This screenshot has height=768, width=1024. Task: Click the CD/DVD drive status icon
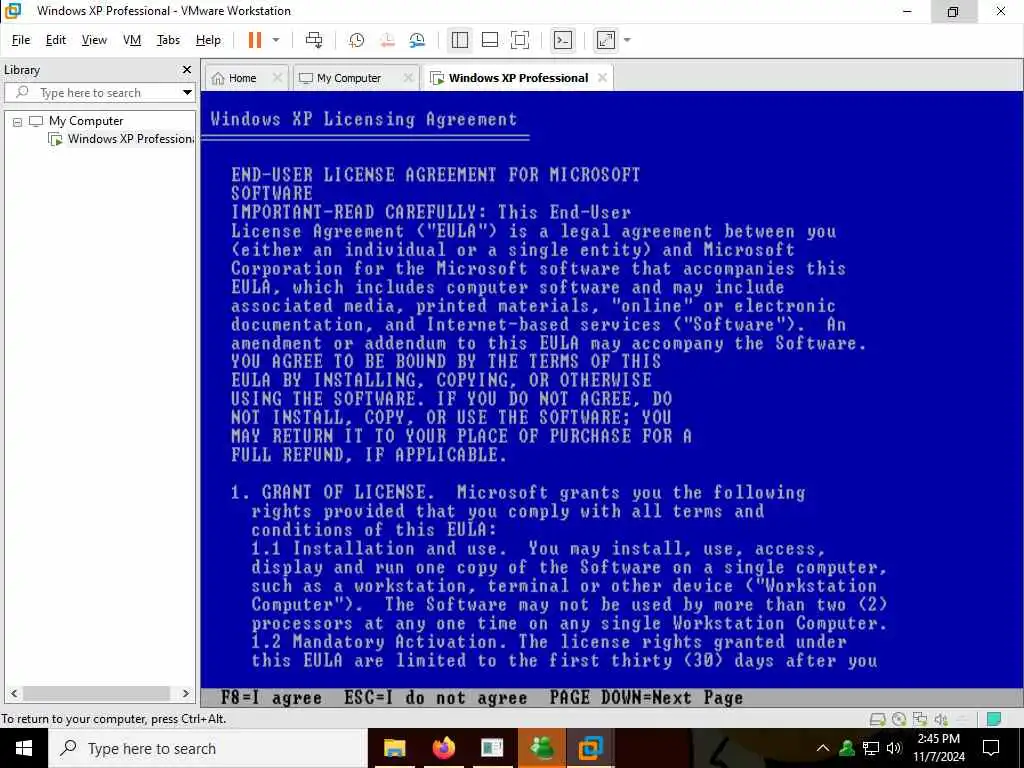pyautogui.click(x=899, y=719)
